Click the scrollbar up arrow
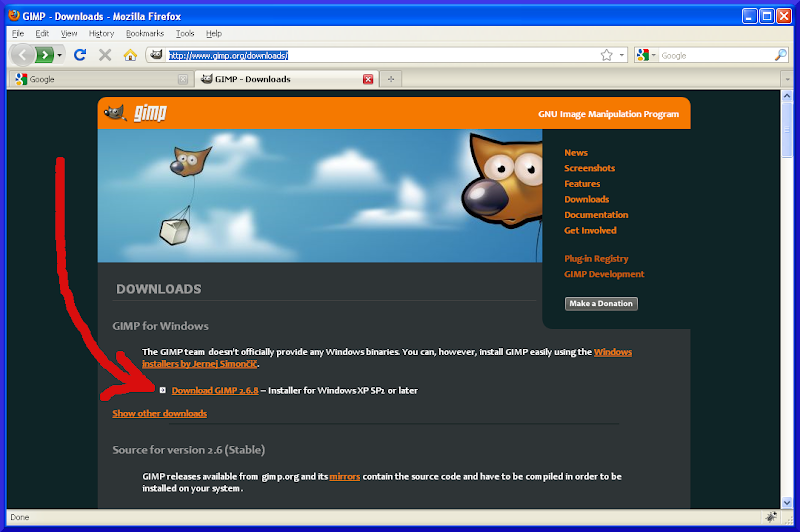This screenshot has height=532, width=800. click(x=787, y=95)
